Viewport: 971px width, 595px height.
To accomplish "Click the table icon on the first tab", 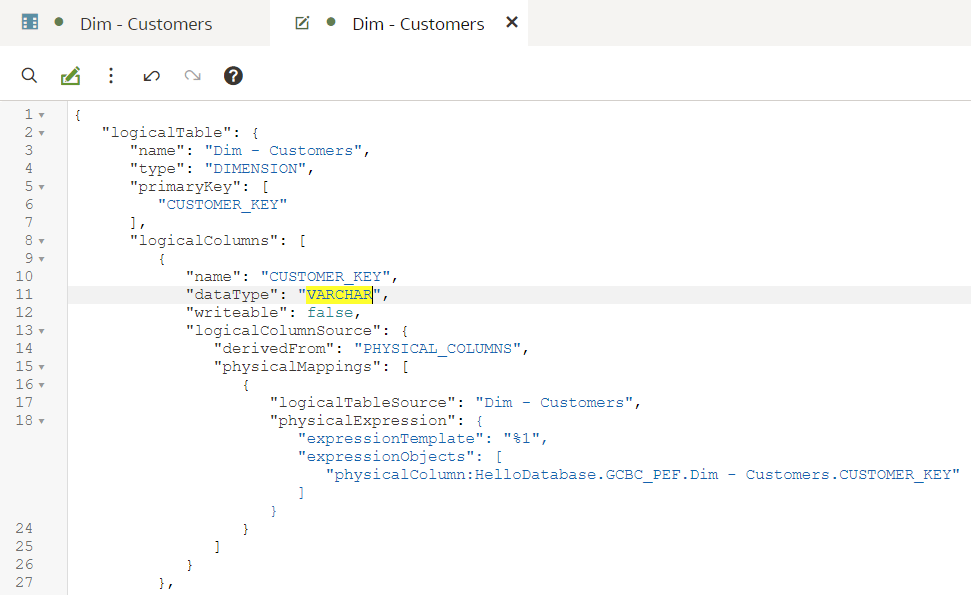I will click(29, 21).
